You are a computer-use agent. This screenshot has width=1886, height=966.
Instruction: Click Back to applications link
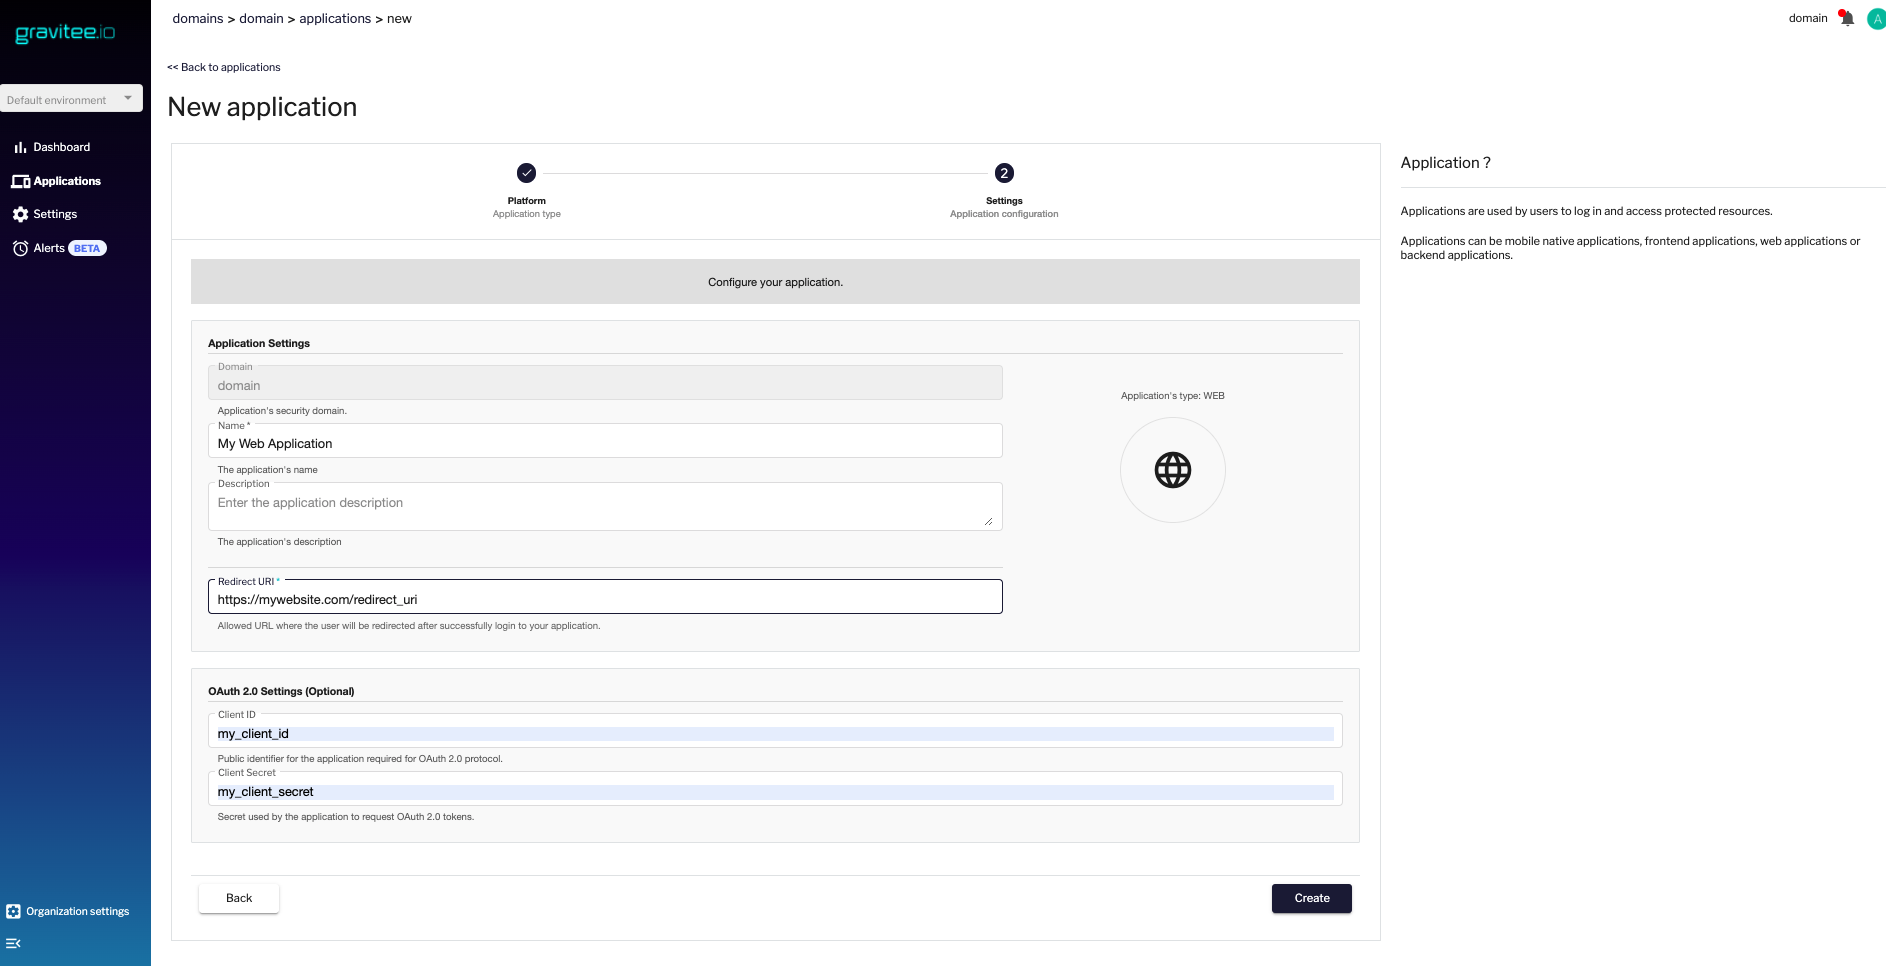coord(224,67)
